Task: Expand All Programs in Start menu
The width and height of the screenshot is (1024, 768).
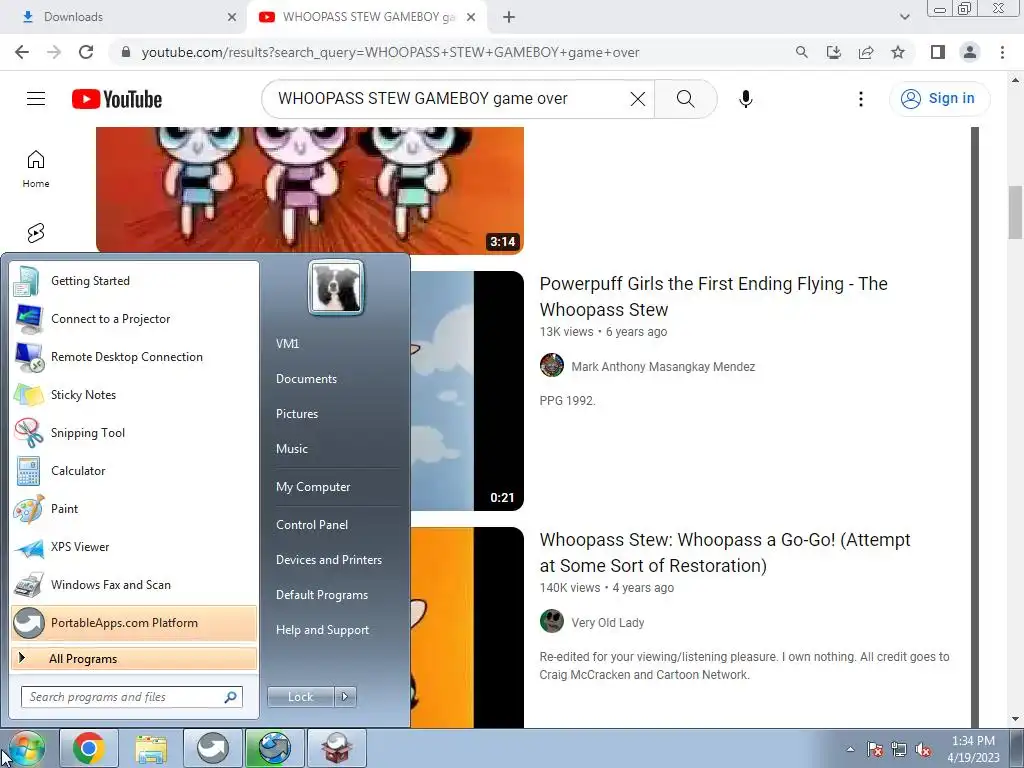Action: tap(134, 658)
